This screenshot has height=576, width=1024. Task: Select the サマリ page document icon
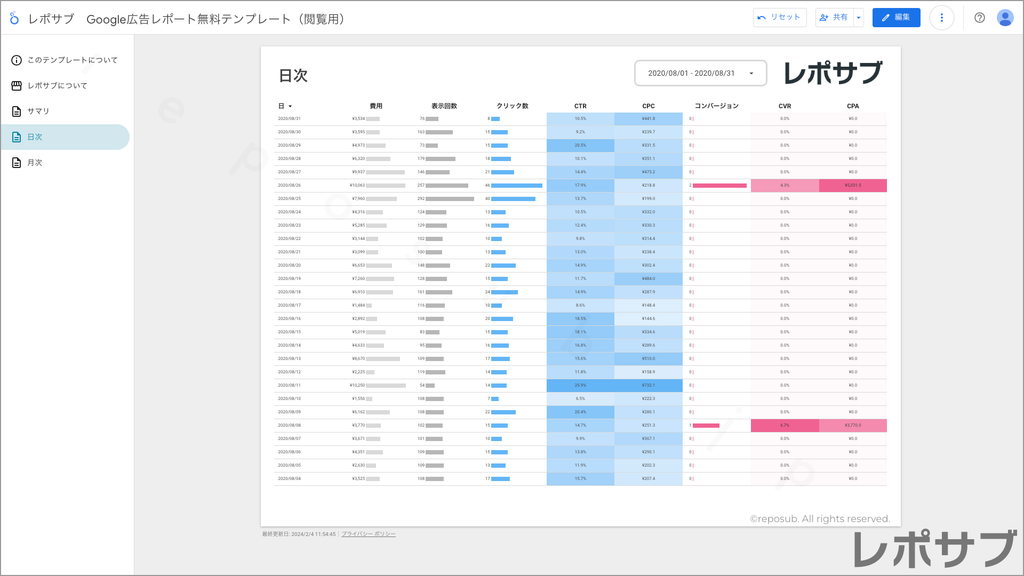point(14,111)
